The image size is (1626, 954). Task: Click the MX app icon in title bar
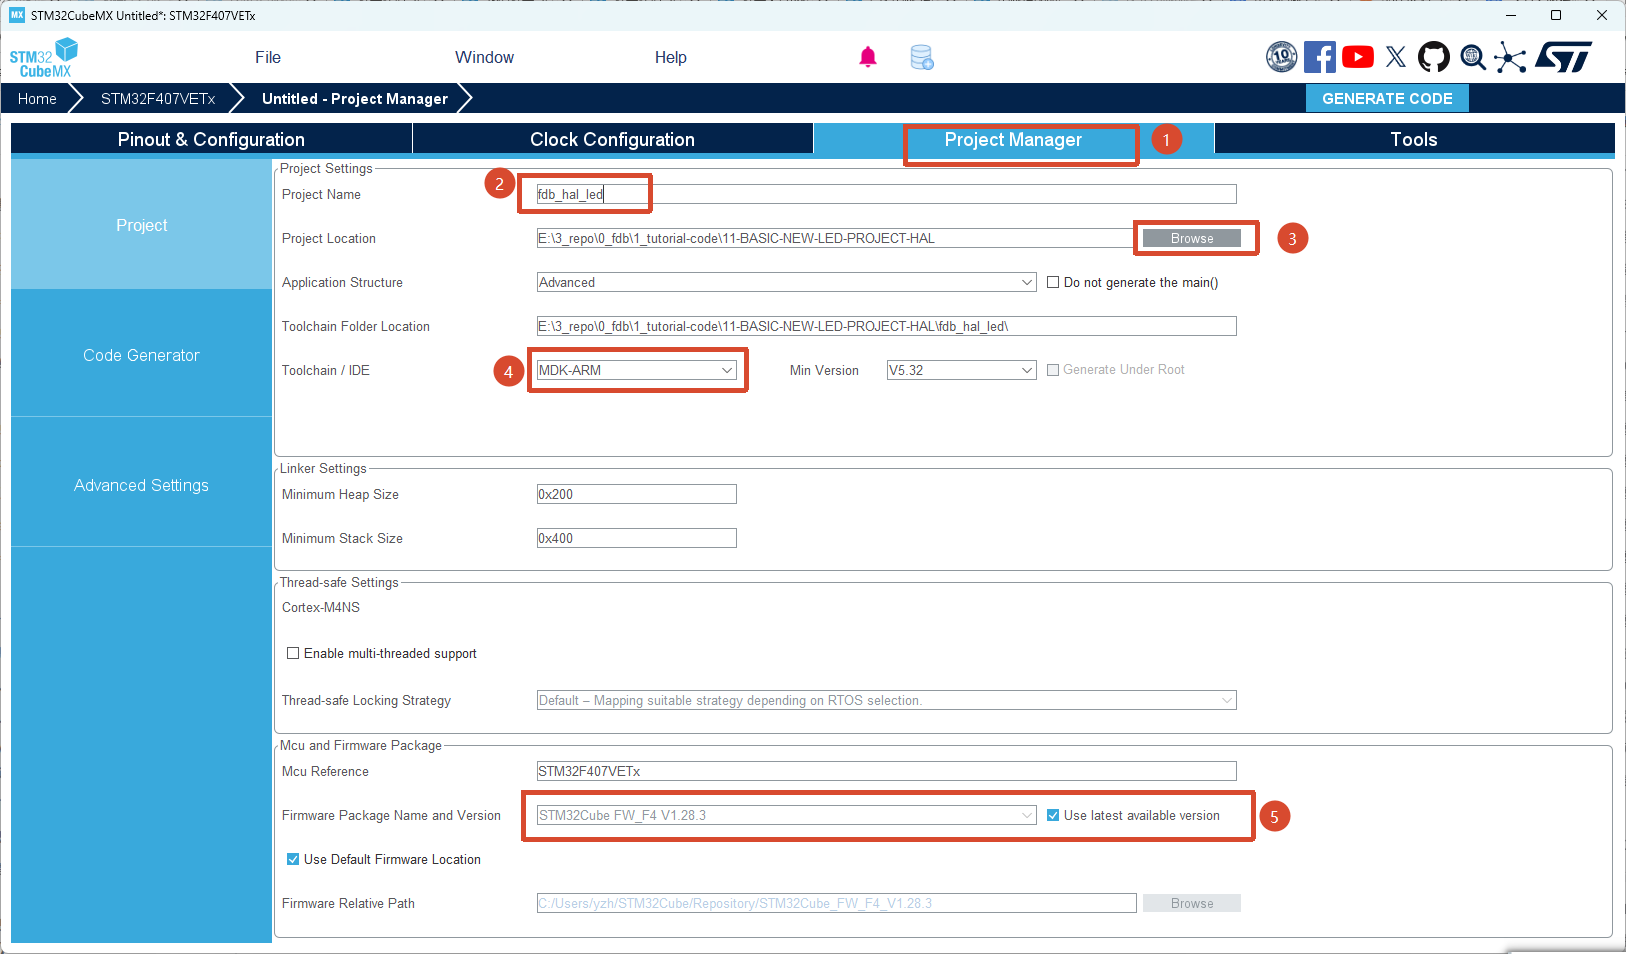point(17,15)
